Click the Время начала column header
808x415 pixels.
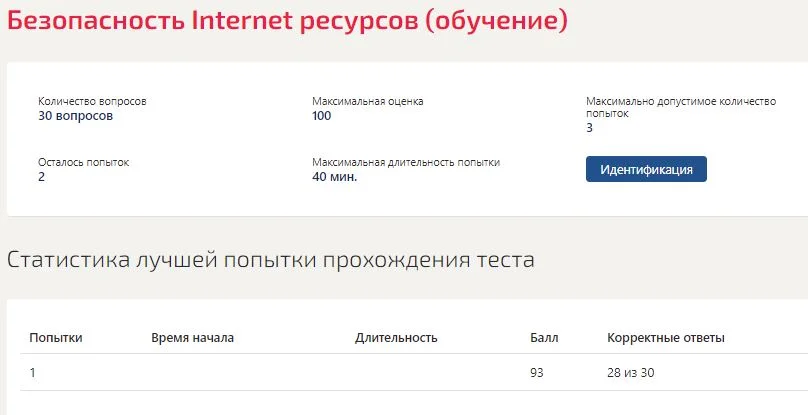(193, 338)
